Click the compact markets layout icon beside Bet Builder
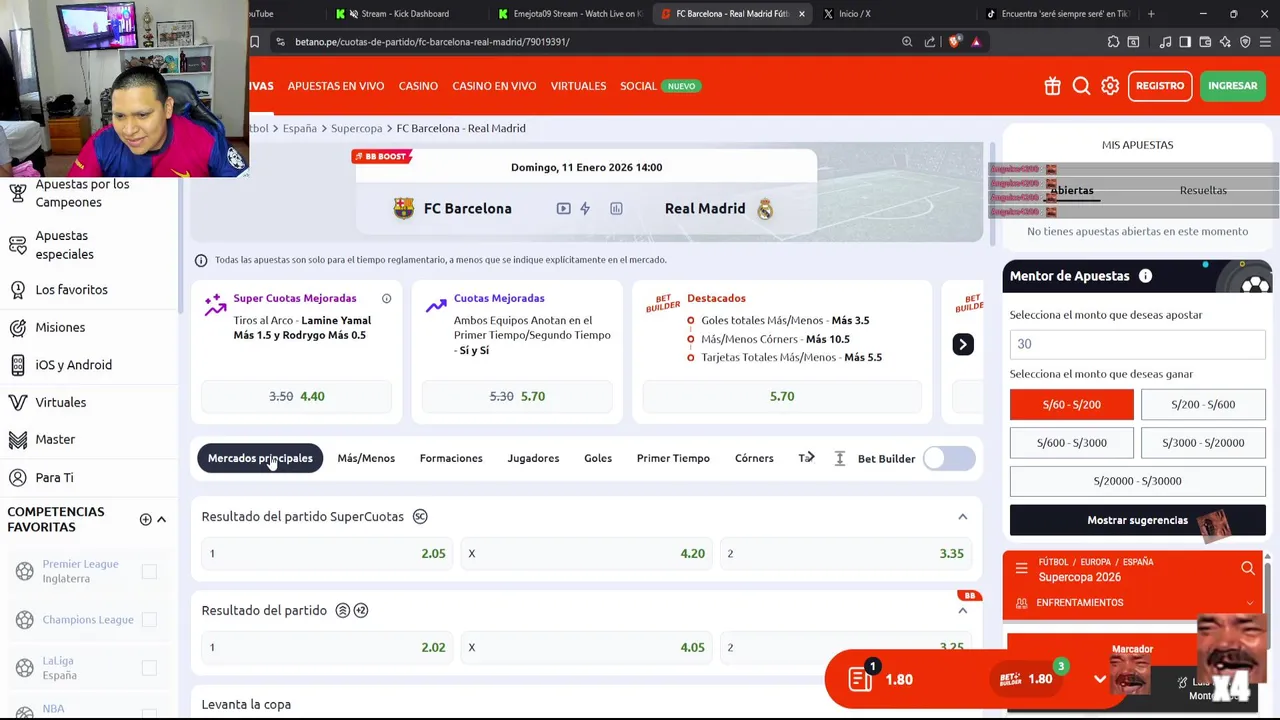 tap(839, 458)
